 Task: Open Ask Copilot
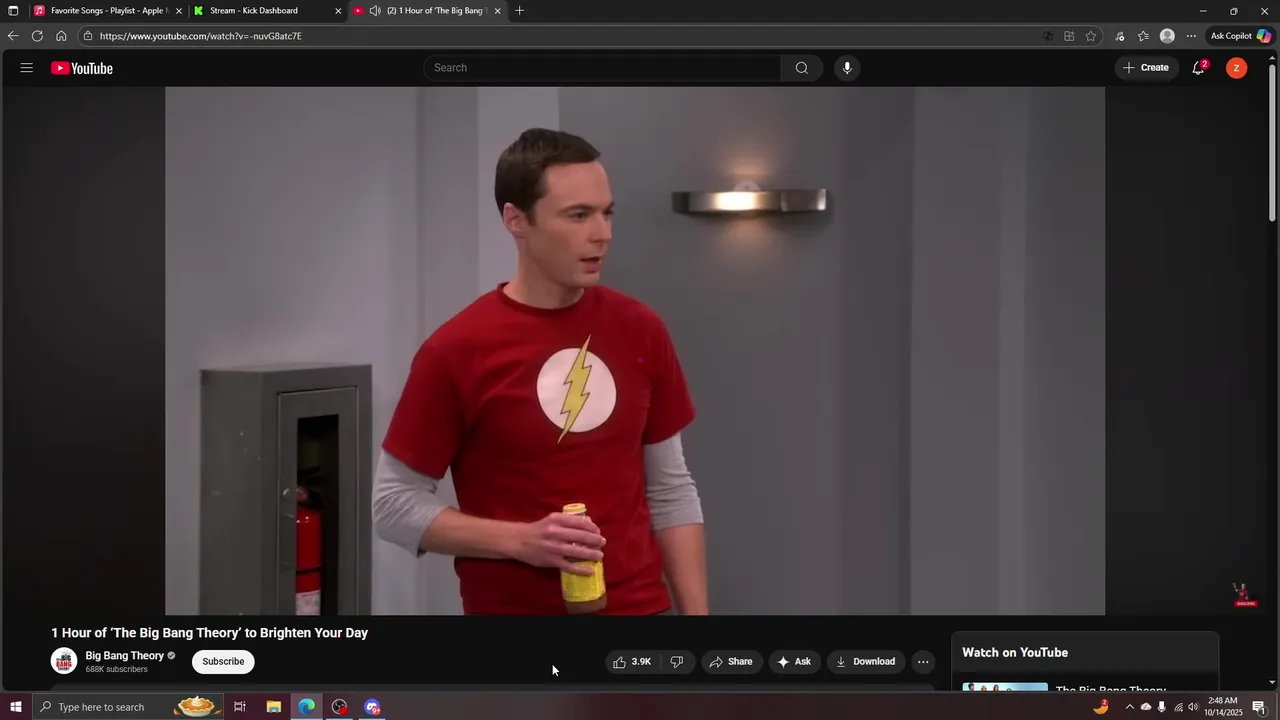click(1241, 36)
